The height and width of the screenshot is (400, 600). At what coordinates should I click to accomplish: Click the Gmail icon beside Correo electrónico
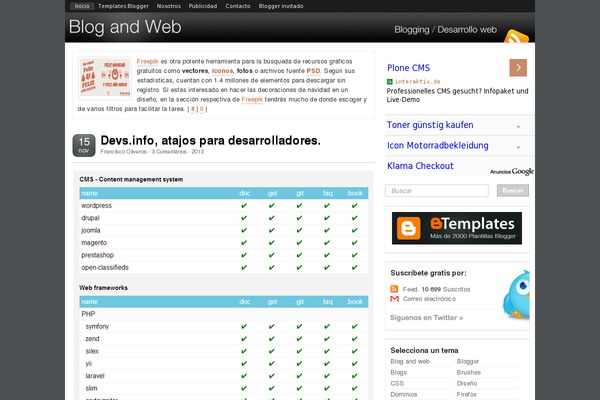click(394, 299)
